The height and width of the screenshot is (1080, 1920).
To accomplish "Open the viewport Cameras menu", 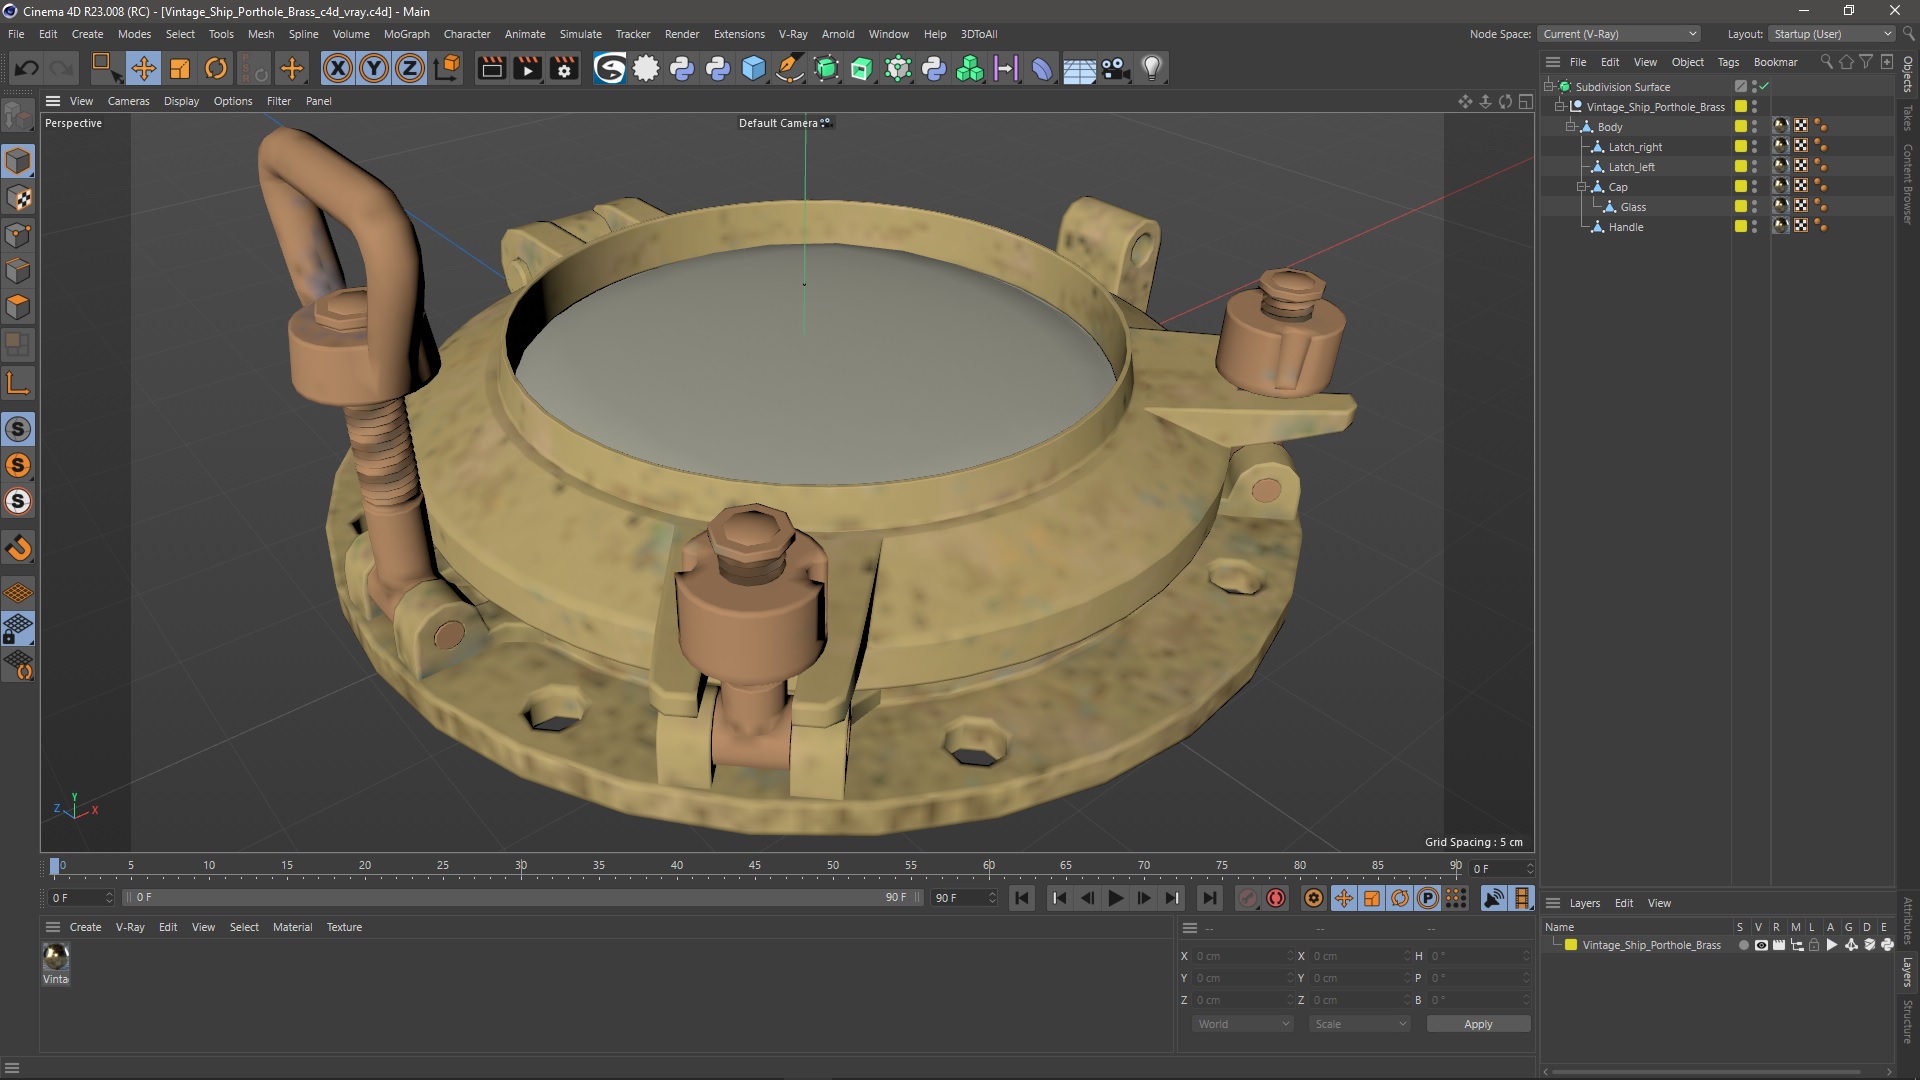I will coord(128,101).
